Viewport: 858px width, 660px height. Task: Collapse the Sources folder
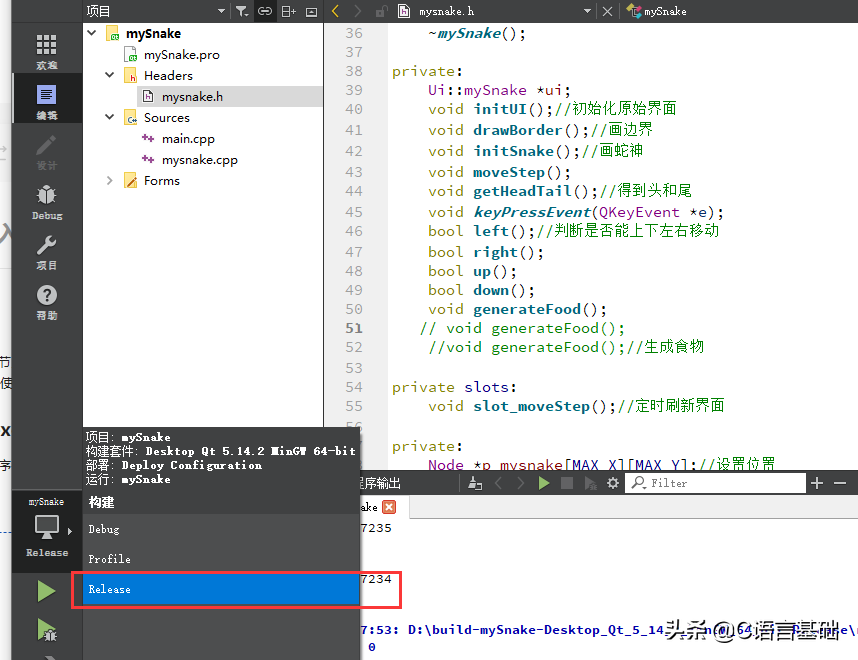(x=109, y=117)
